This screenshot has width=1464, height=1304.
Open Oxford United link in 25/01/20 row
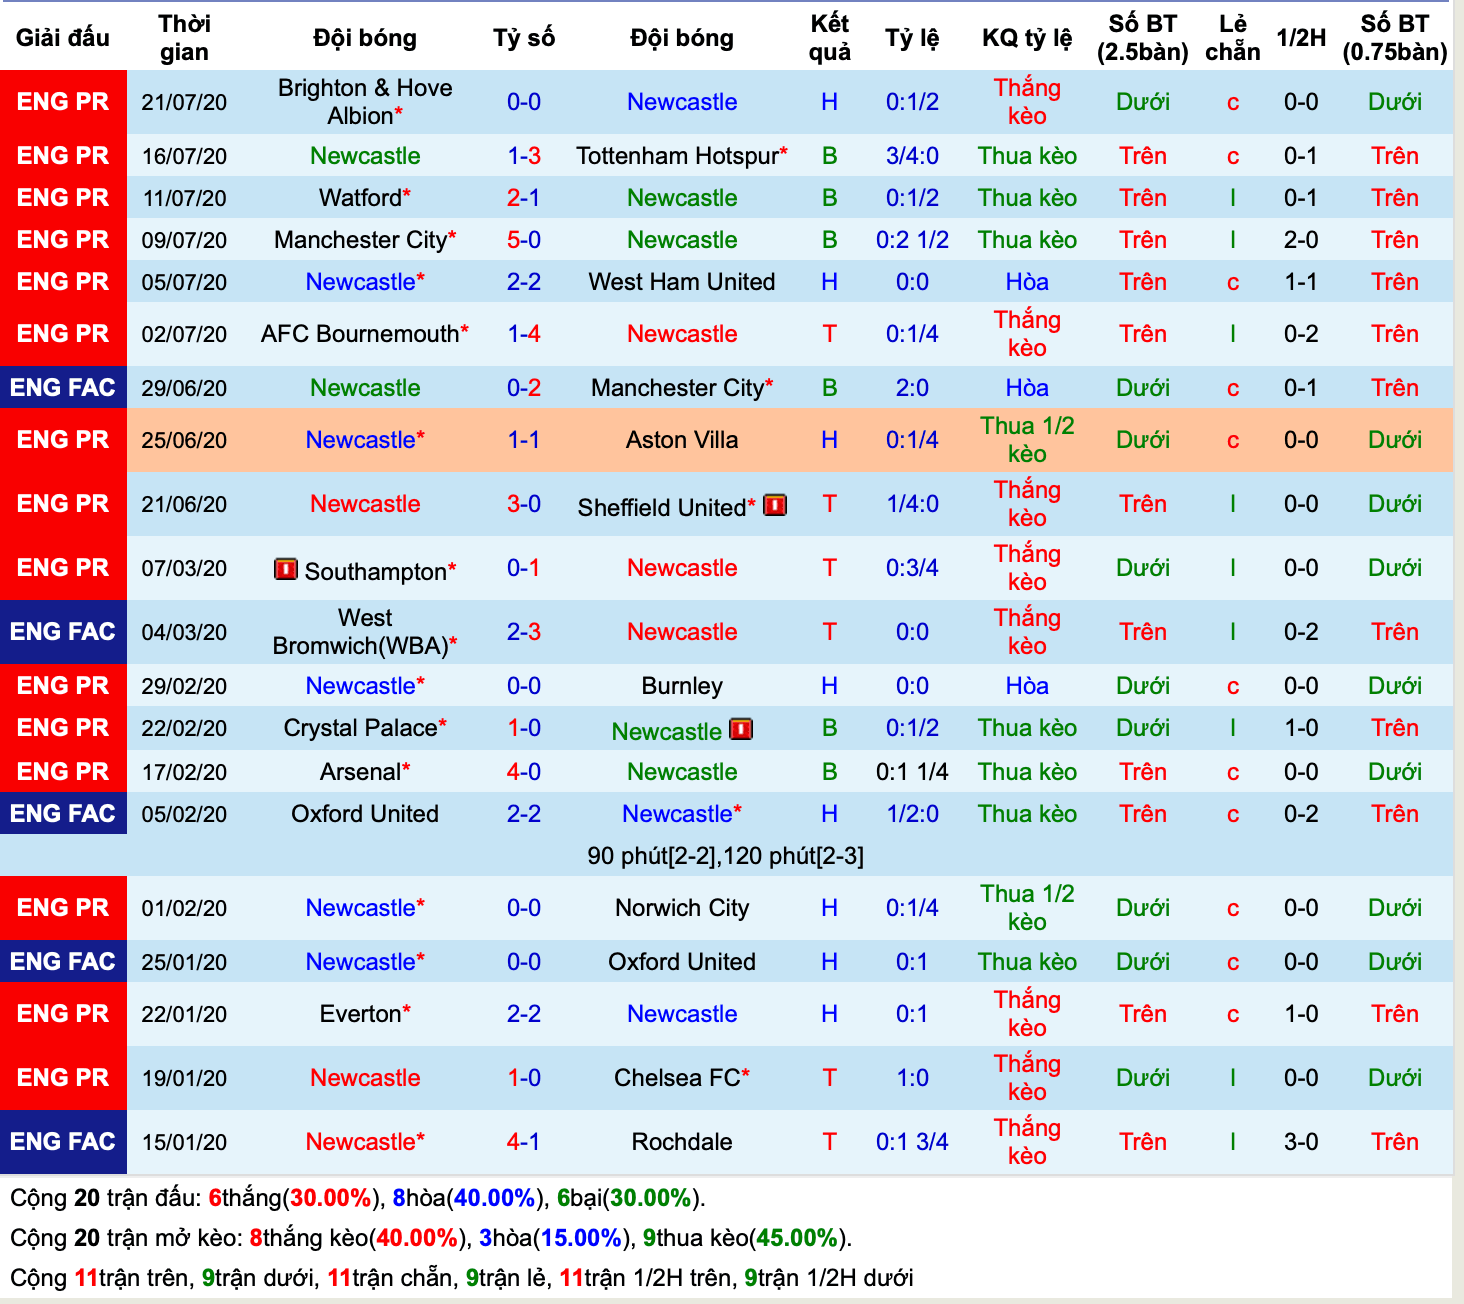tap(682, 962)
